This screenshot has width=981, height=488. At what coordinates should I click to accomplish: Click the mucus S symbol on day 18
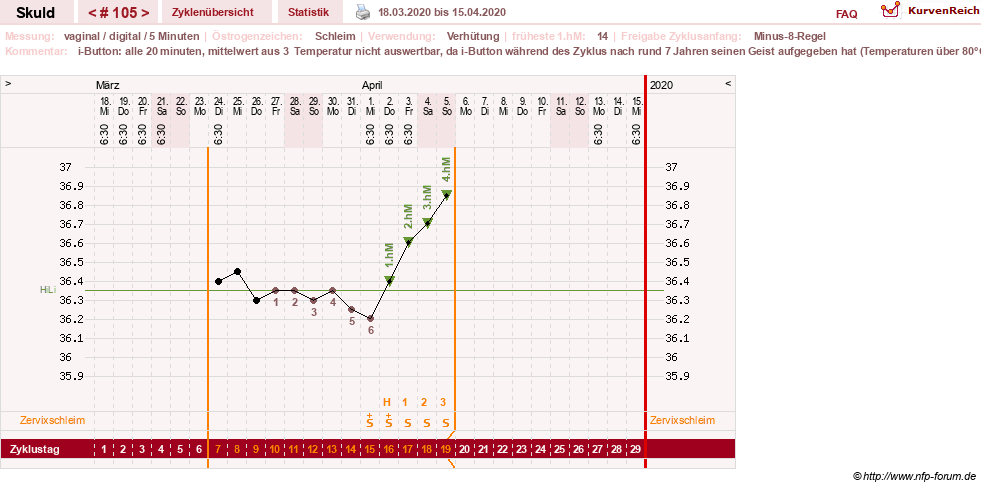click(x=427, y=423)
